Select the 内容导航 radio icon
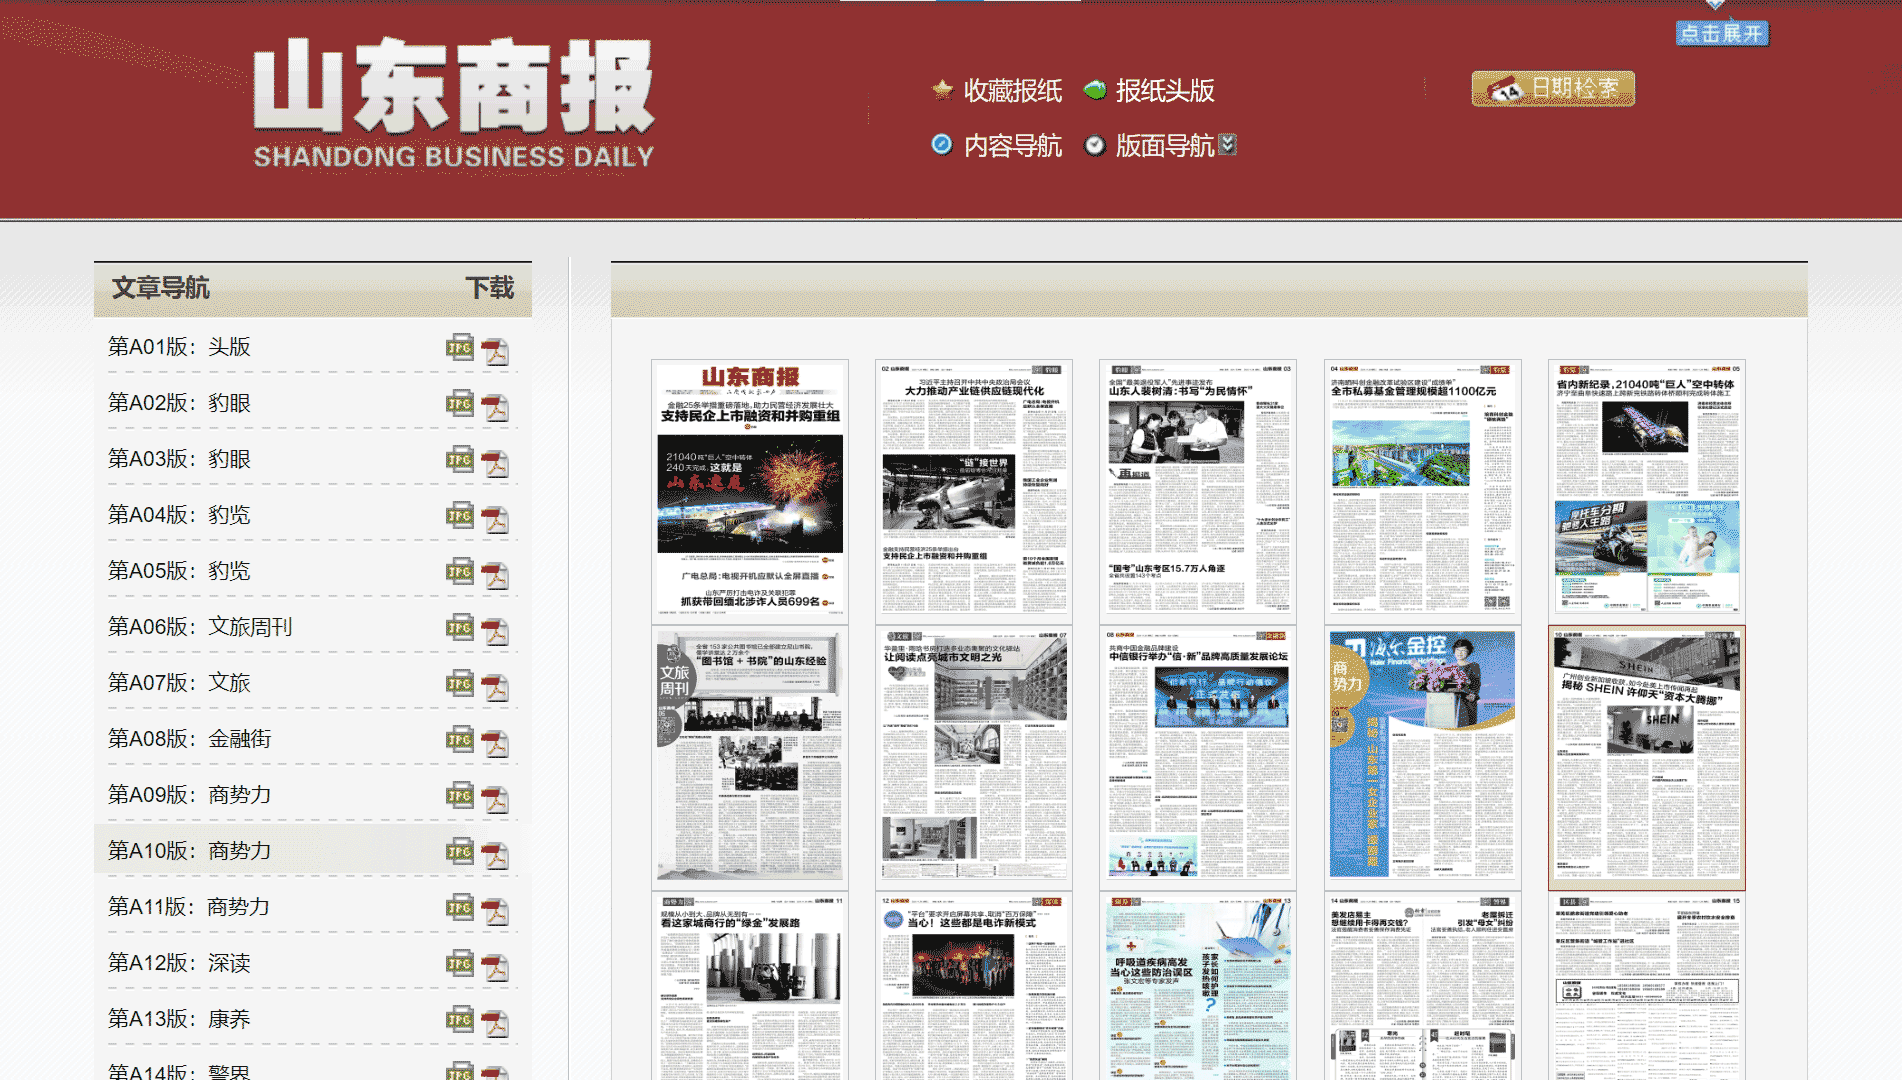This screenshot has height=1080, width=1902. tap(941, 144)
